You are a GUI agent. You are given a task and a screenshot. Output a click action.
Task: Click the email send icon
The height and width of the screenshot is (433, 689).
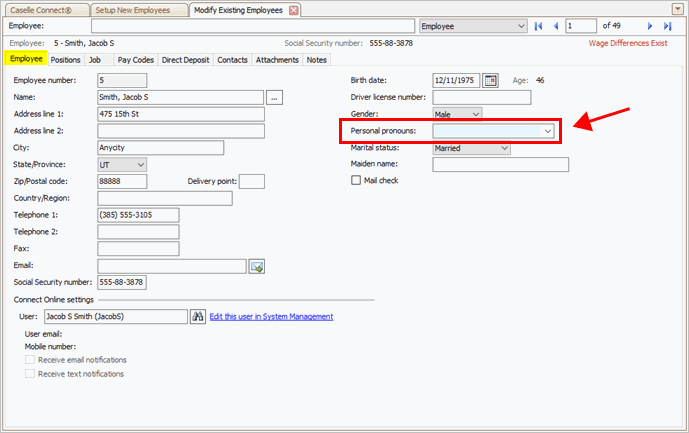pos(256,266)
